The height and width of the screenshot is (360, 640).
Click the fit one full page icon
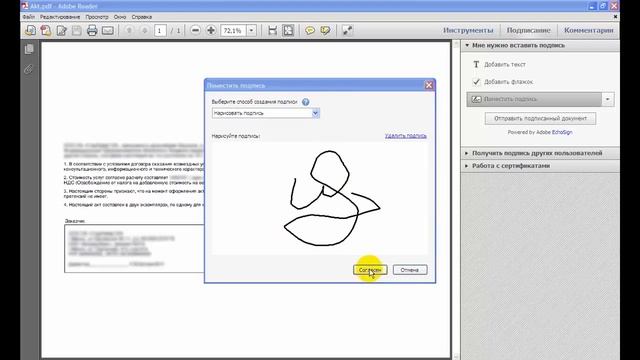pos(288,30)
